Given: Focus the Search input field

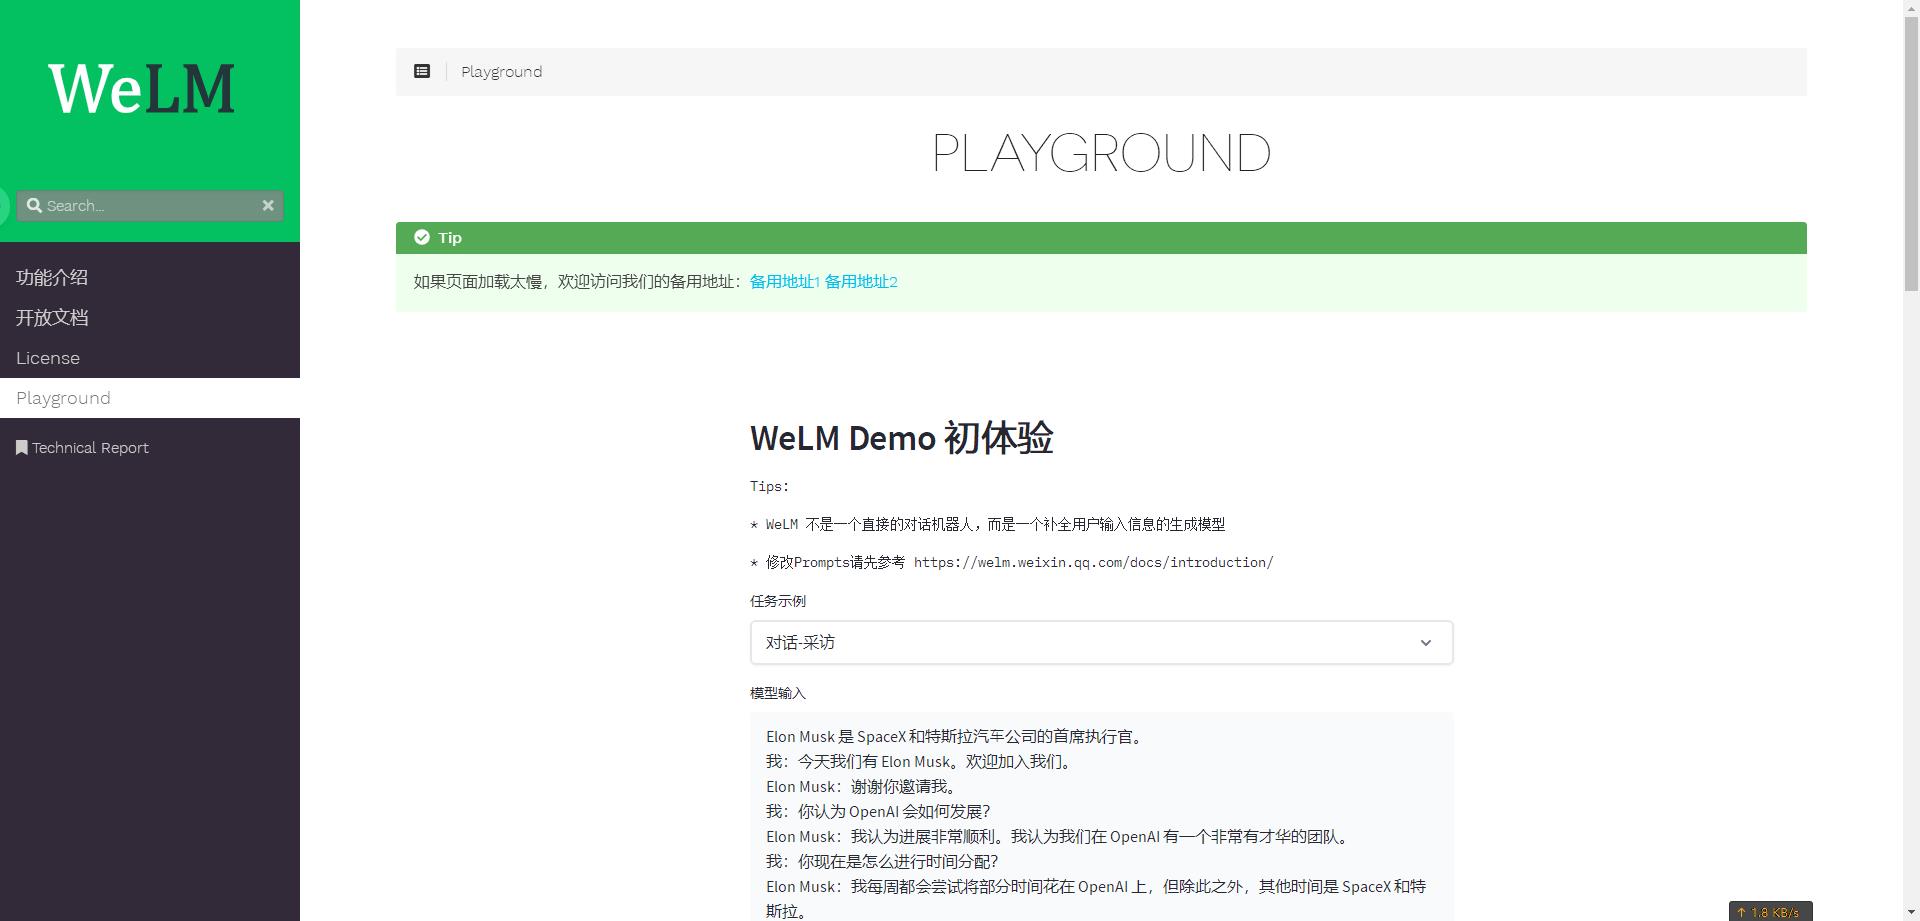Looking at the screenshot, I should [x=150, y=205].
